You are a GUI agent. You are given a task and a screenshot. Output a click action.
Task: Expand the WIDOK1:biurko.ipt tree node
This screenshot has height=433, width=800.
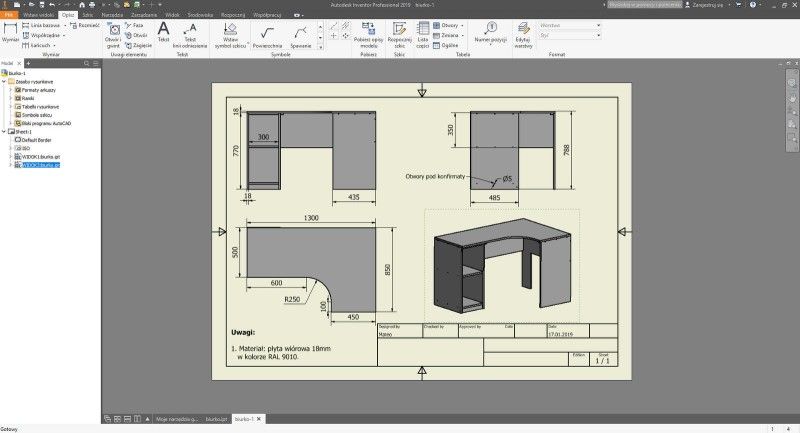[x=11, y=157]
